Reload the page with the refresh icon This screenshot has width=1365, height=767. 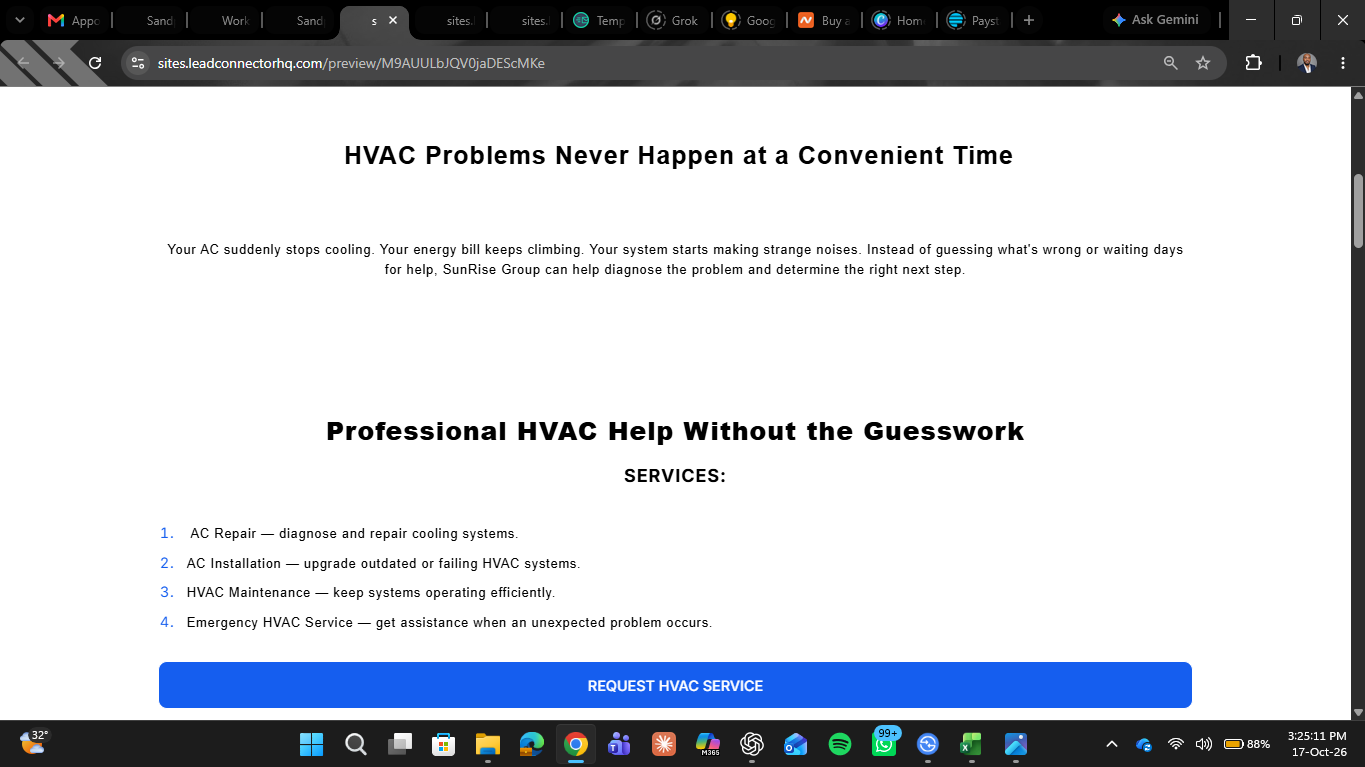(x=95, y=63)
